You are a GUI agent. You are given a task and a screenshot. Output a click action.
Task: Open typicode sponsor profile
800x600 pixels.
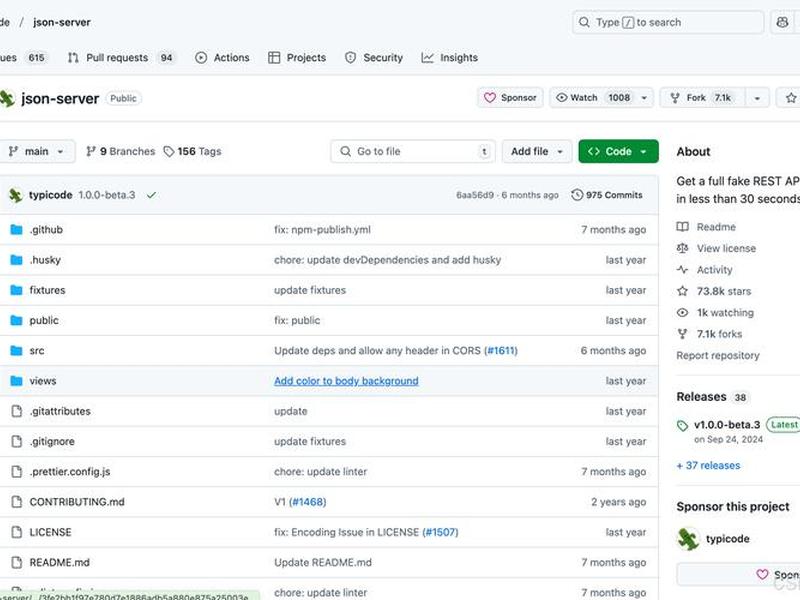pos(728,539)
